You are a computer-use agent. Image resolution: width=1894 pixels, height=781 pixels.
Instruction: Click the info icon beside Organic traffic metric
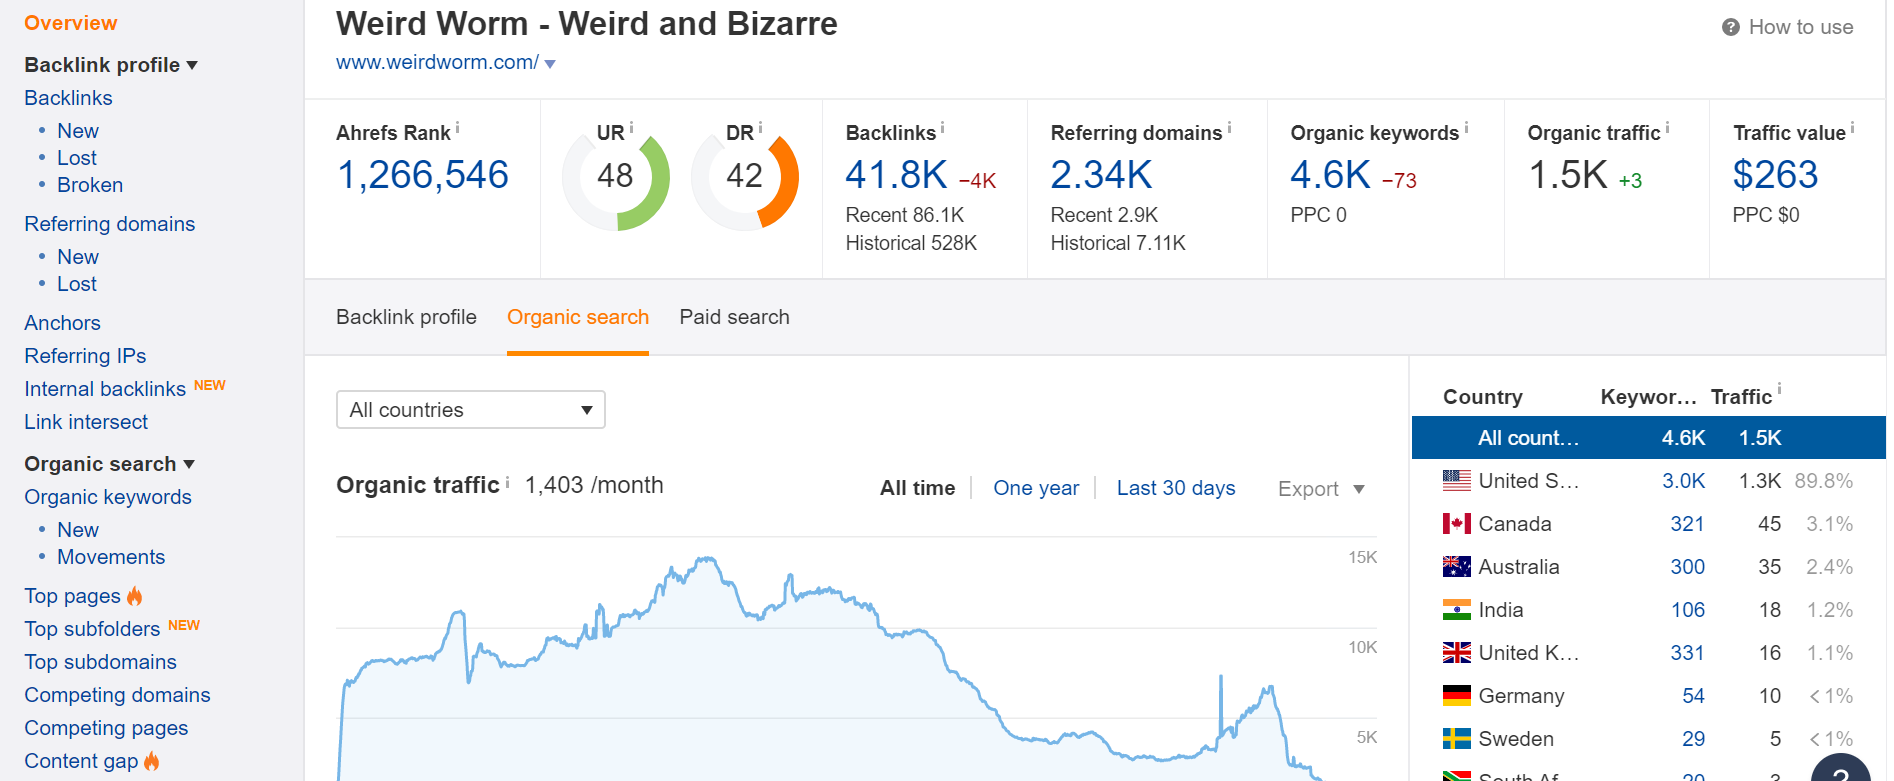click(1667, 127)
